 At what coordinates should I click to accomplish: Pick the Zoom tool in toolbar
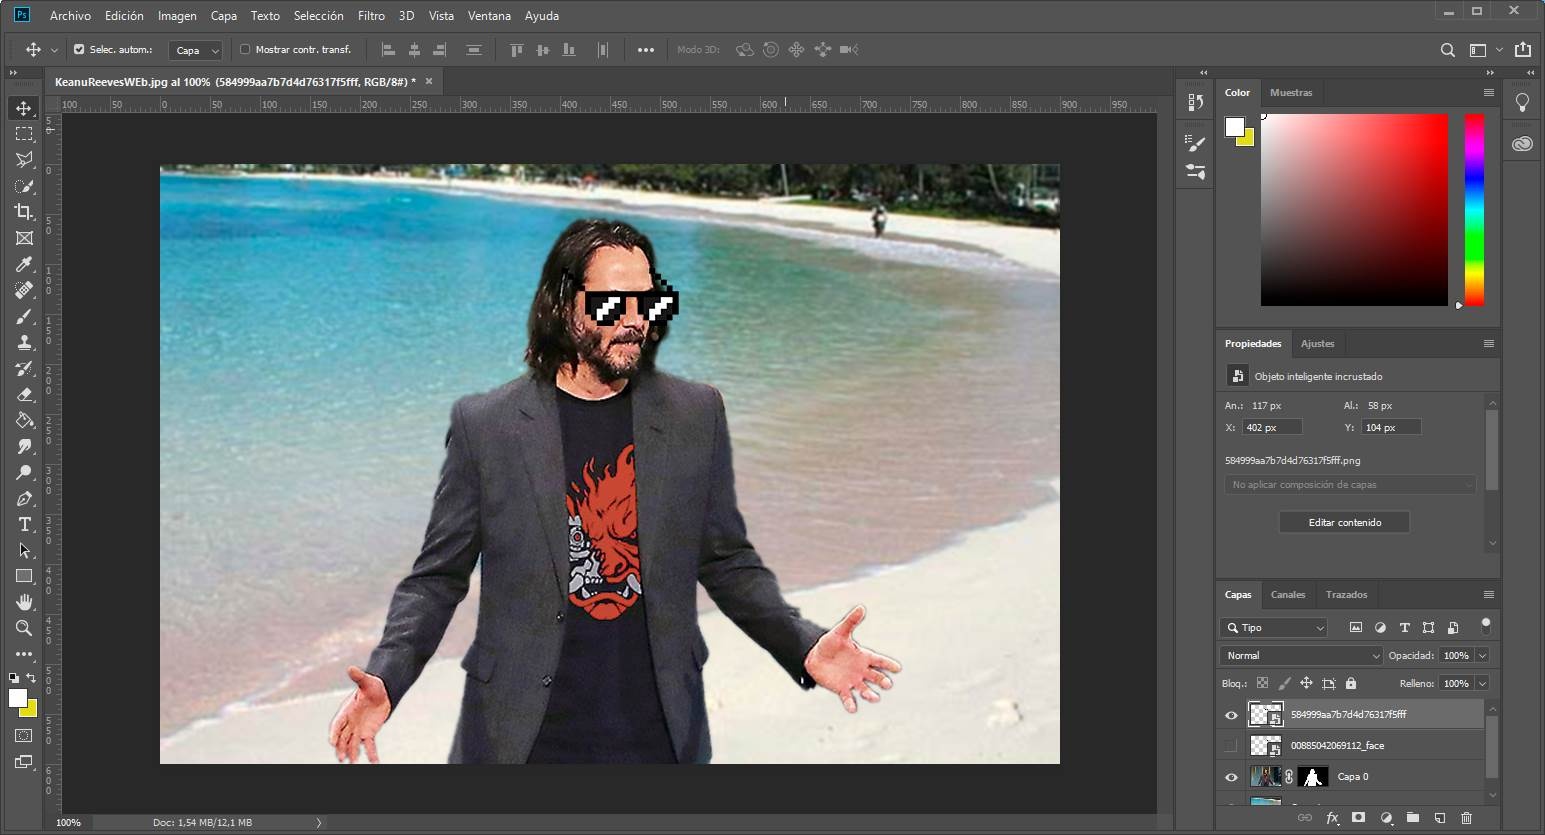pyautogui.click(x=24, y=628)
